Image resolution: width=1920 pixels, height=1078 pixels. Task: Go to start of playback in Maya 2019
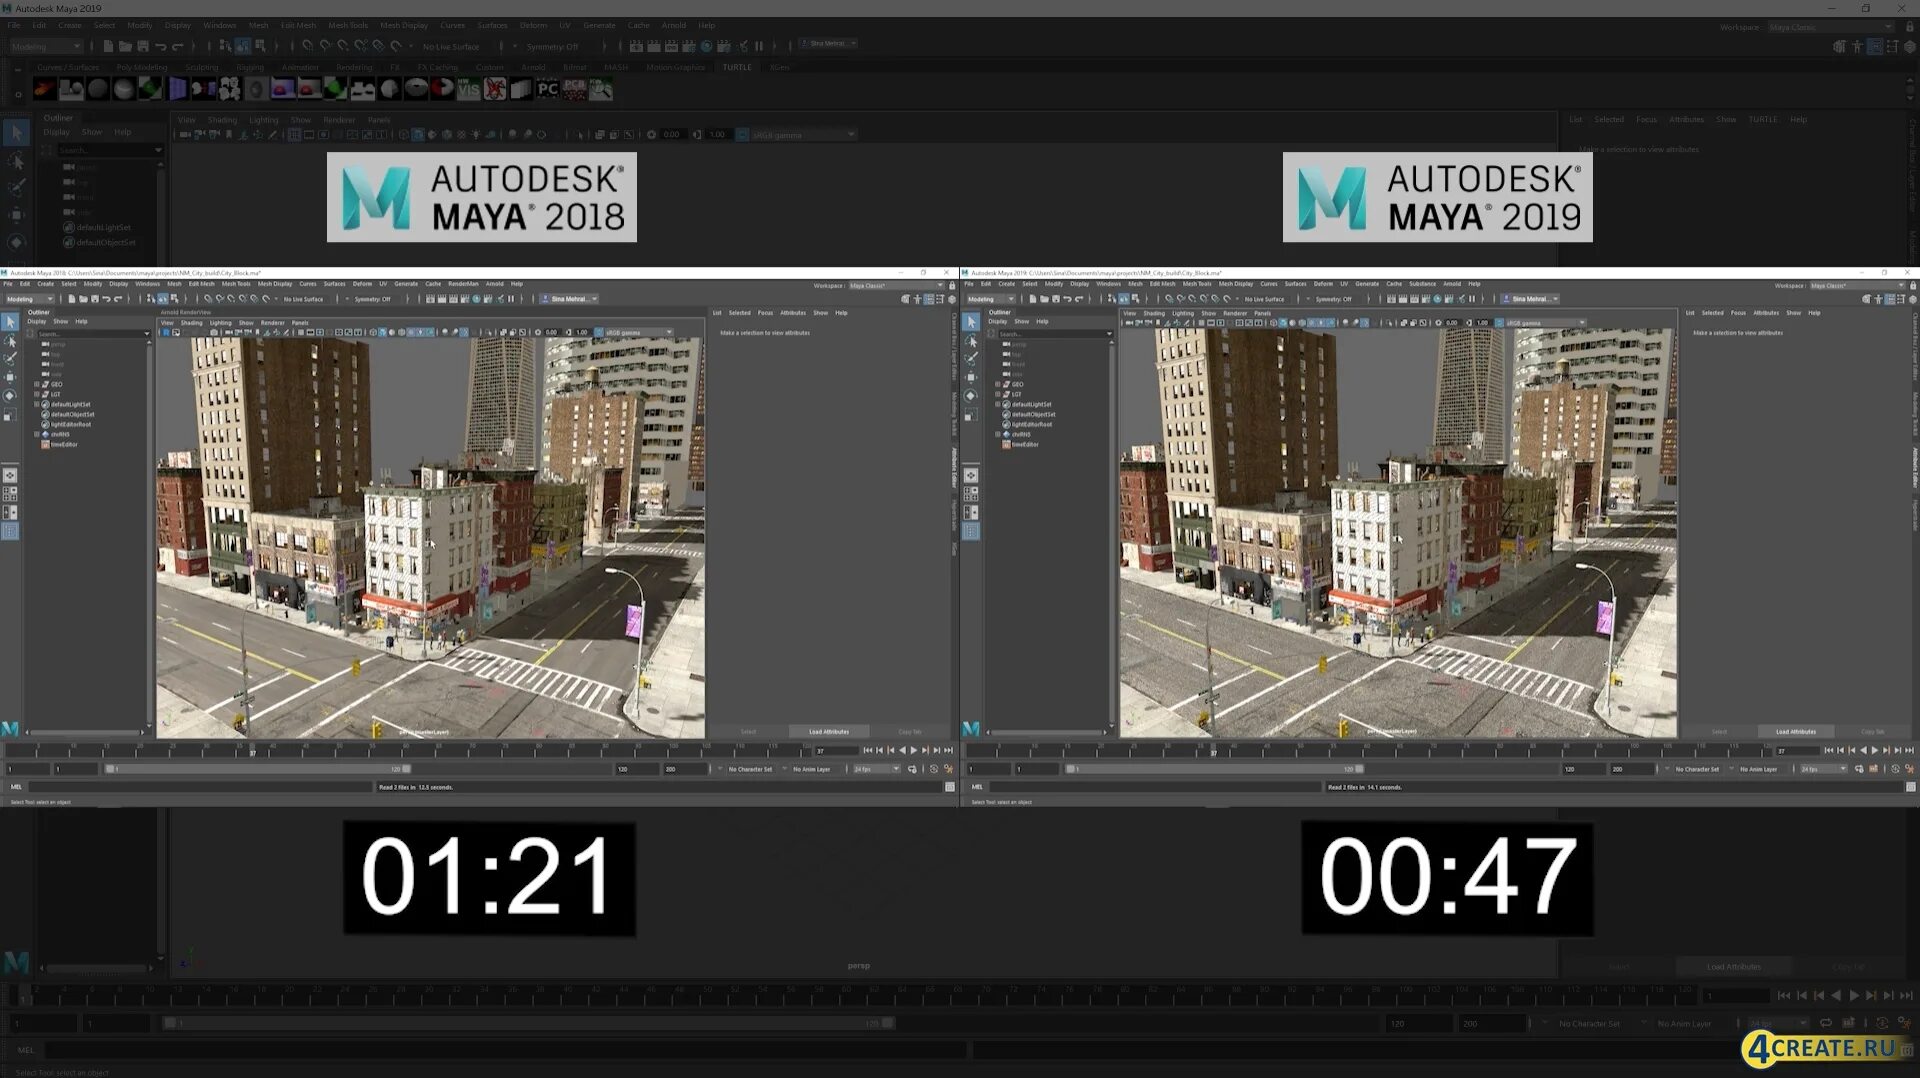1829,750
